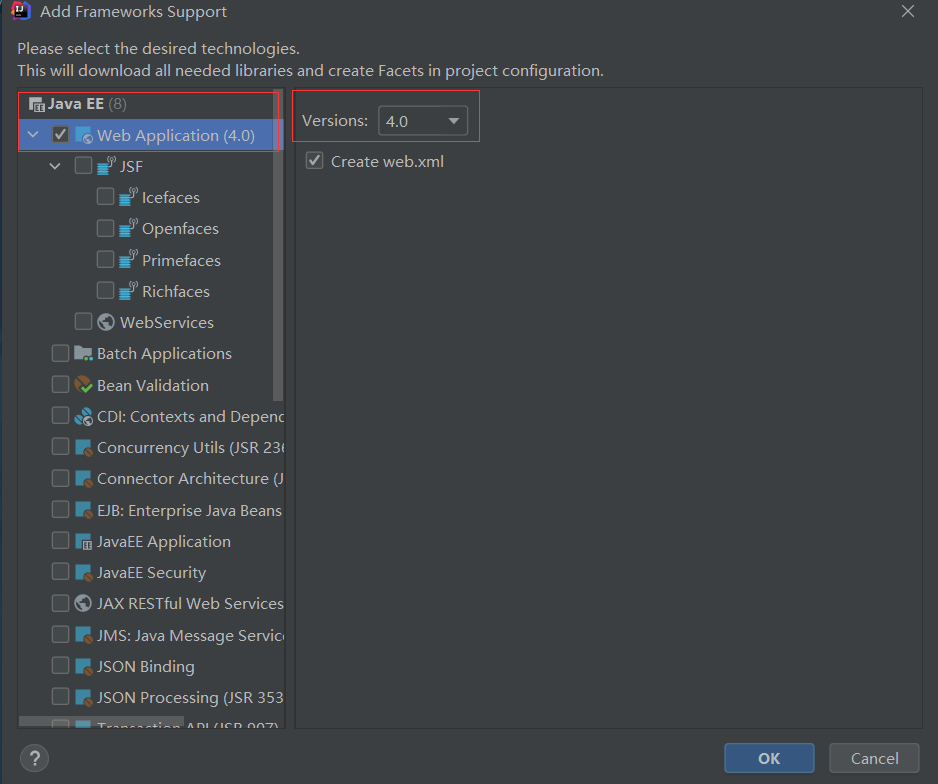
Task: Uncheck the Create web.xml checkbox
Action: pyautogui.click(x=315, y=160)
